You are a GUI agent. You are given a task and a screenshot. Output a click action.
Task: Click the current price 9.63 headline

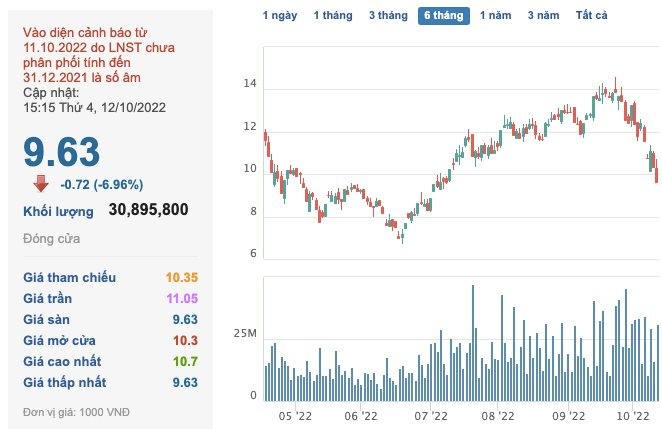[x=62, y=152]
